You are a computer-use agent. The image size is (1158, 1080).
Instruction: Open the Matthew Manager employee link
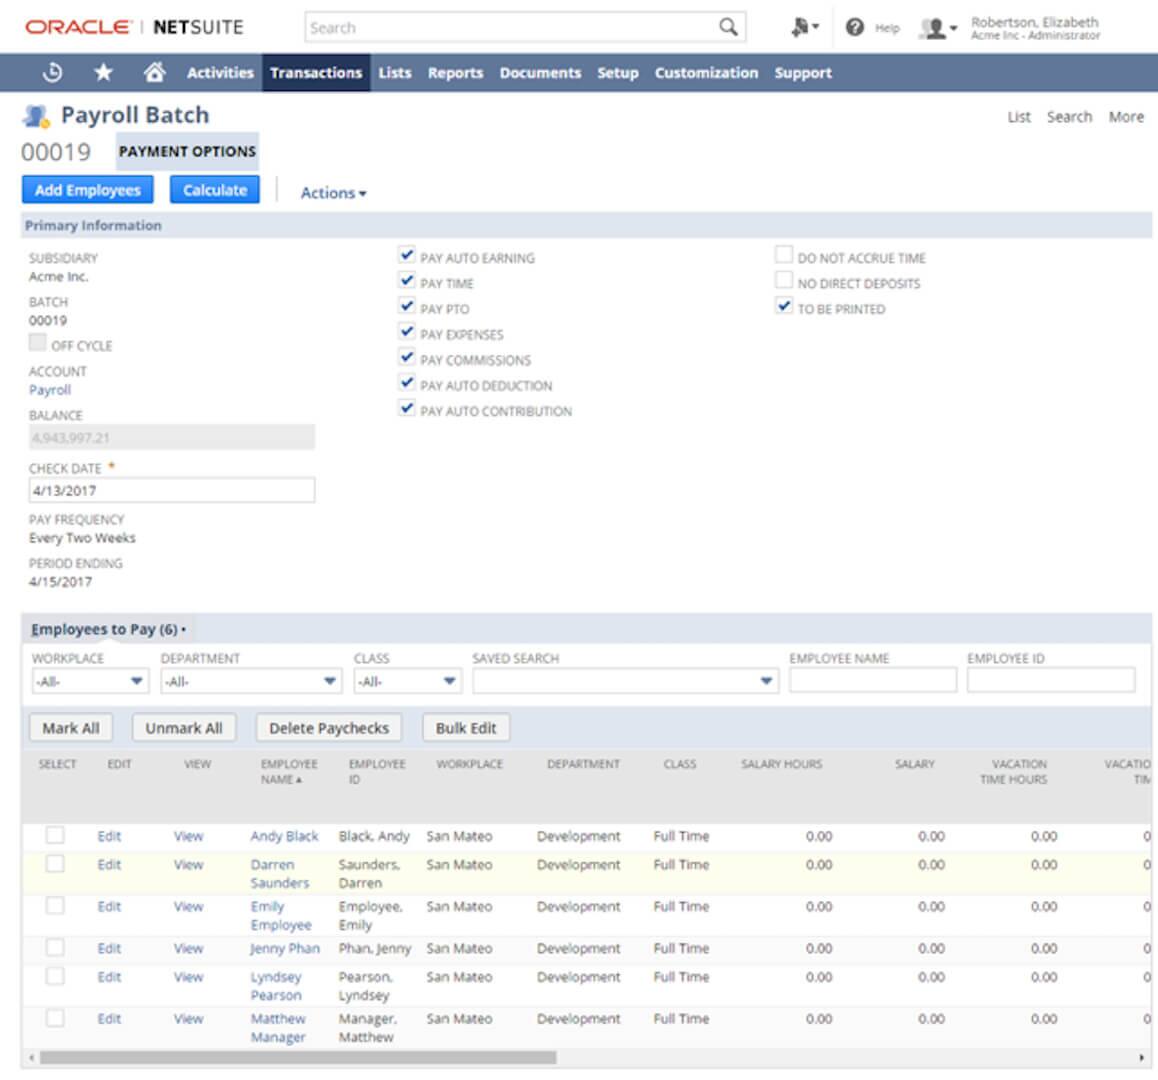coord(278,1028)
